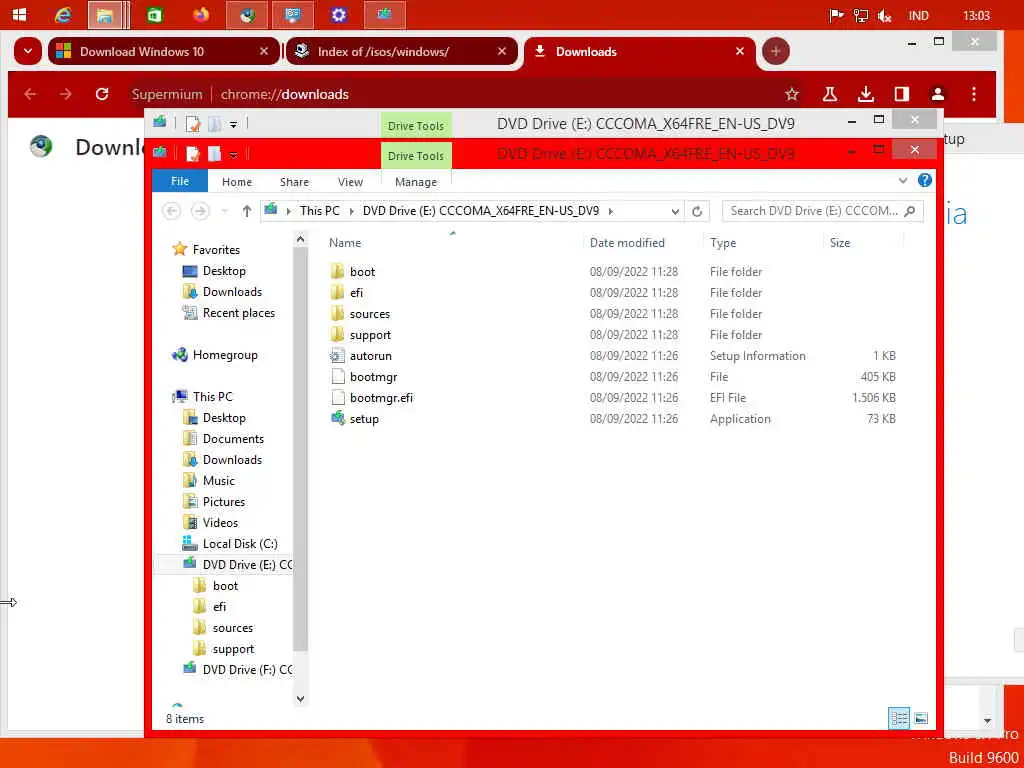The width and height of the screenshot is (1024, 768).
Task: Switch to Download Windows 10 browser tab
Action: [x=163, y=52]
